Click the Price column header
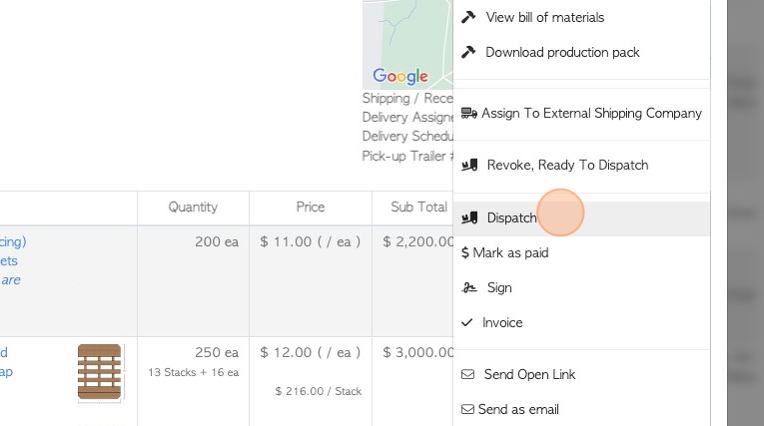764x426 pixels. pyautogui.click(x=310, y=207)
